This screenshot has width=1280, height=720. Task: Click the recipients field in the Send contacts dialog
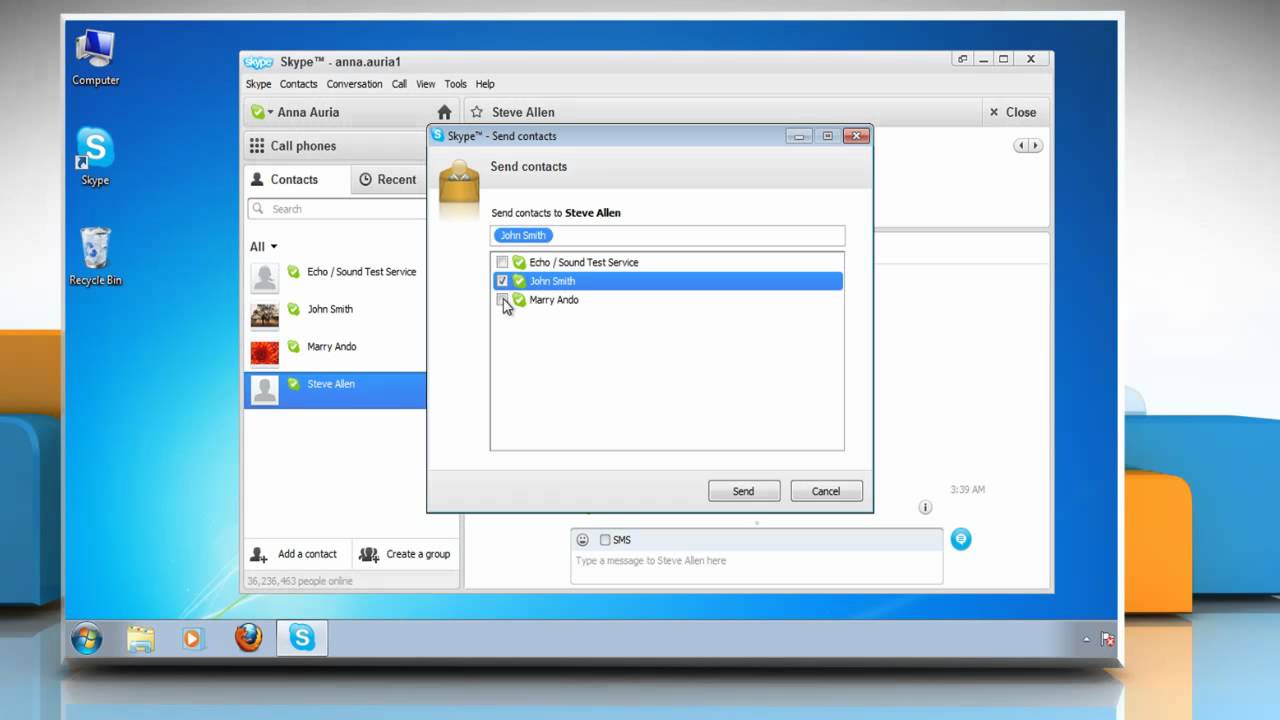pyautogui.click(x=667, y=235)
